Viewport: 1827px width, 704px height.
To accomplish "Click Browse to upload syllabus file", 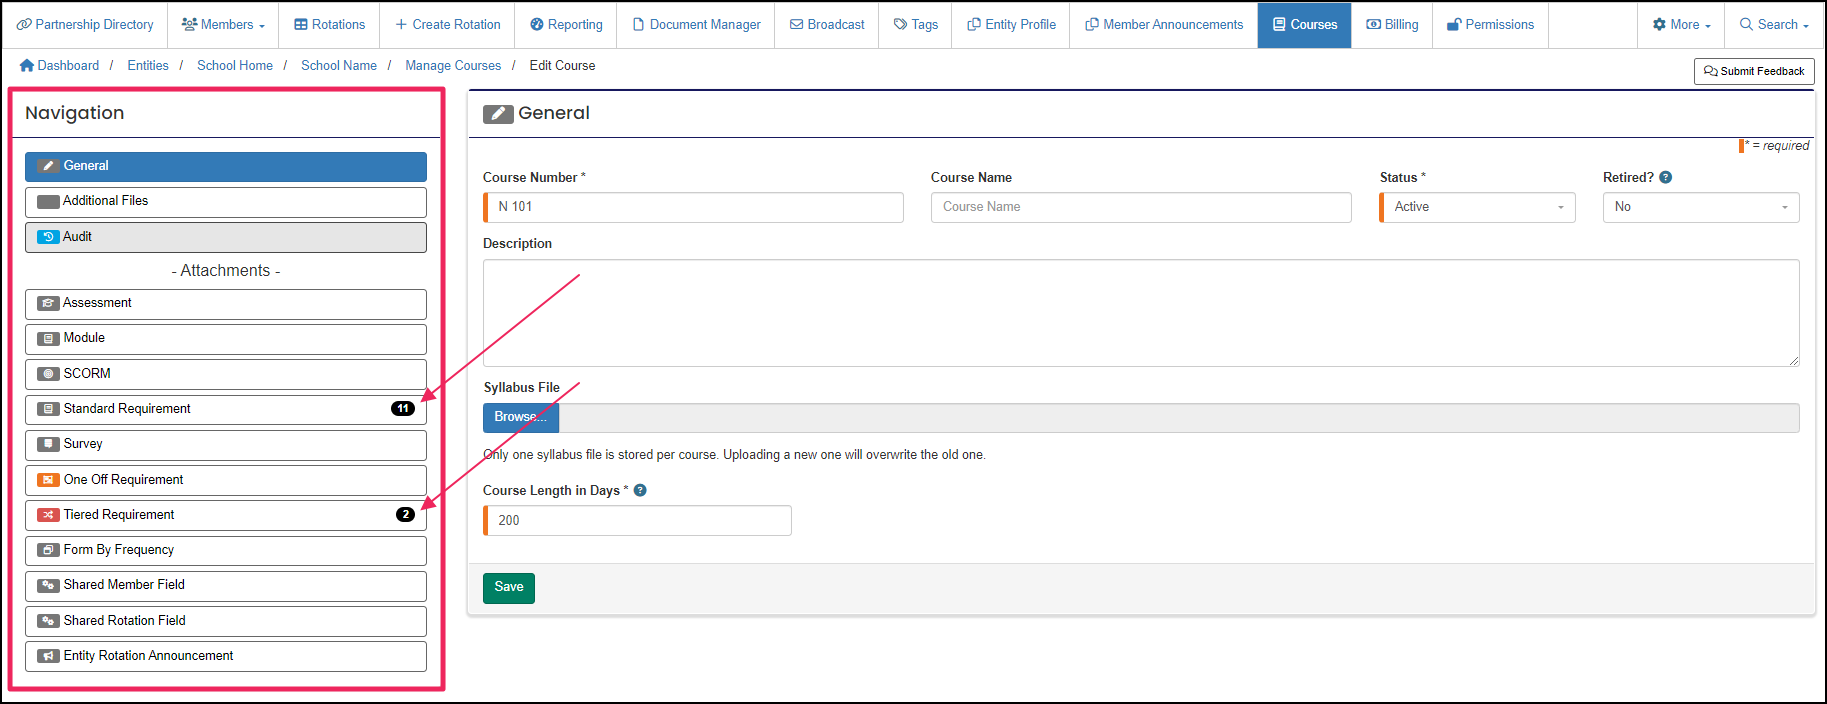I will tap(520, 418).
